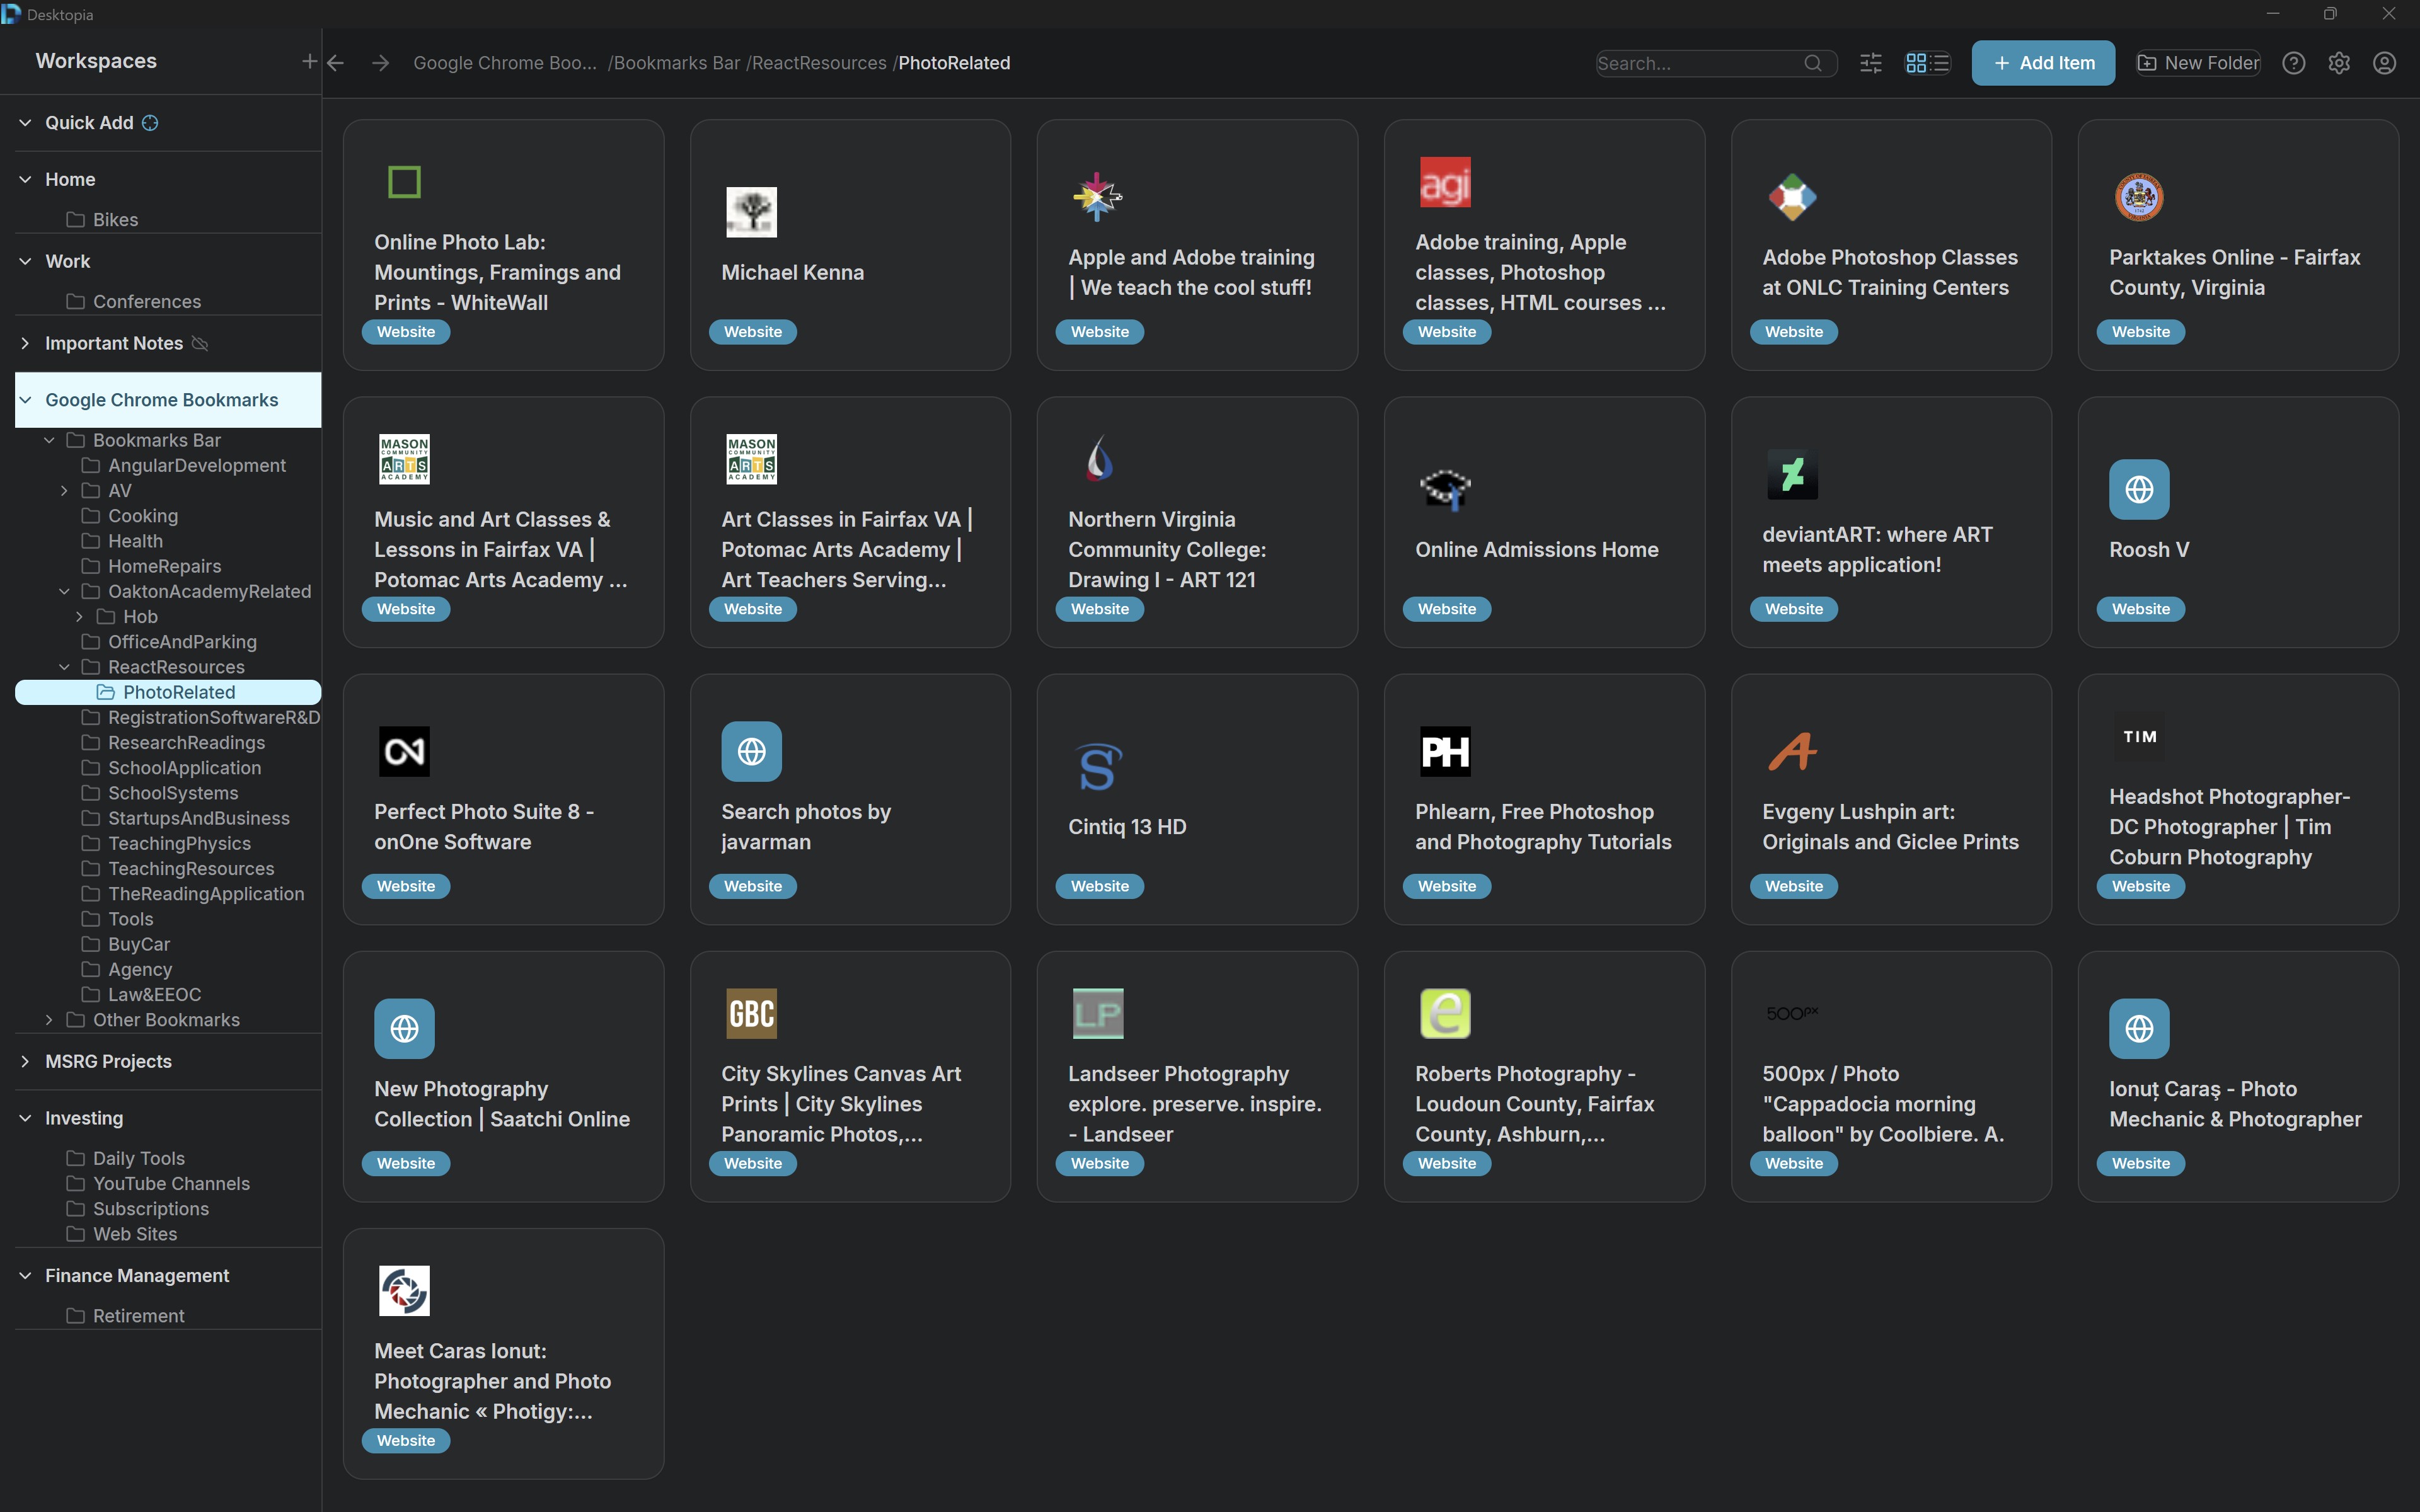2420x1512 pixels.
Task: Collapse the Google Chrome Bookmarks workspace
Action: [x=26, y=400]
